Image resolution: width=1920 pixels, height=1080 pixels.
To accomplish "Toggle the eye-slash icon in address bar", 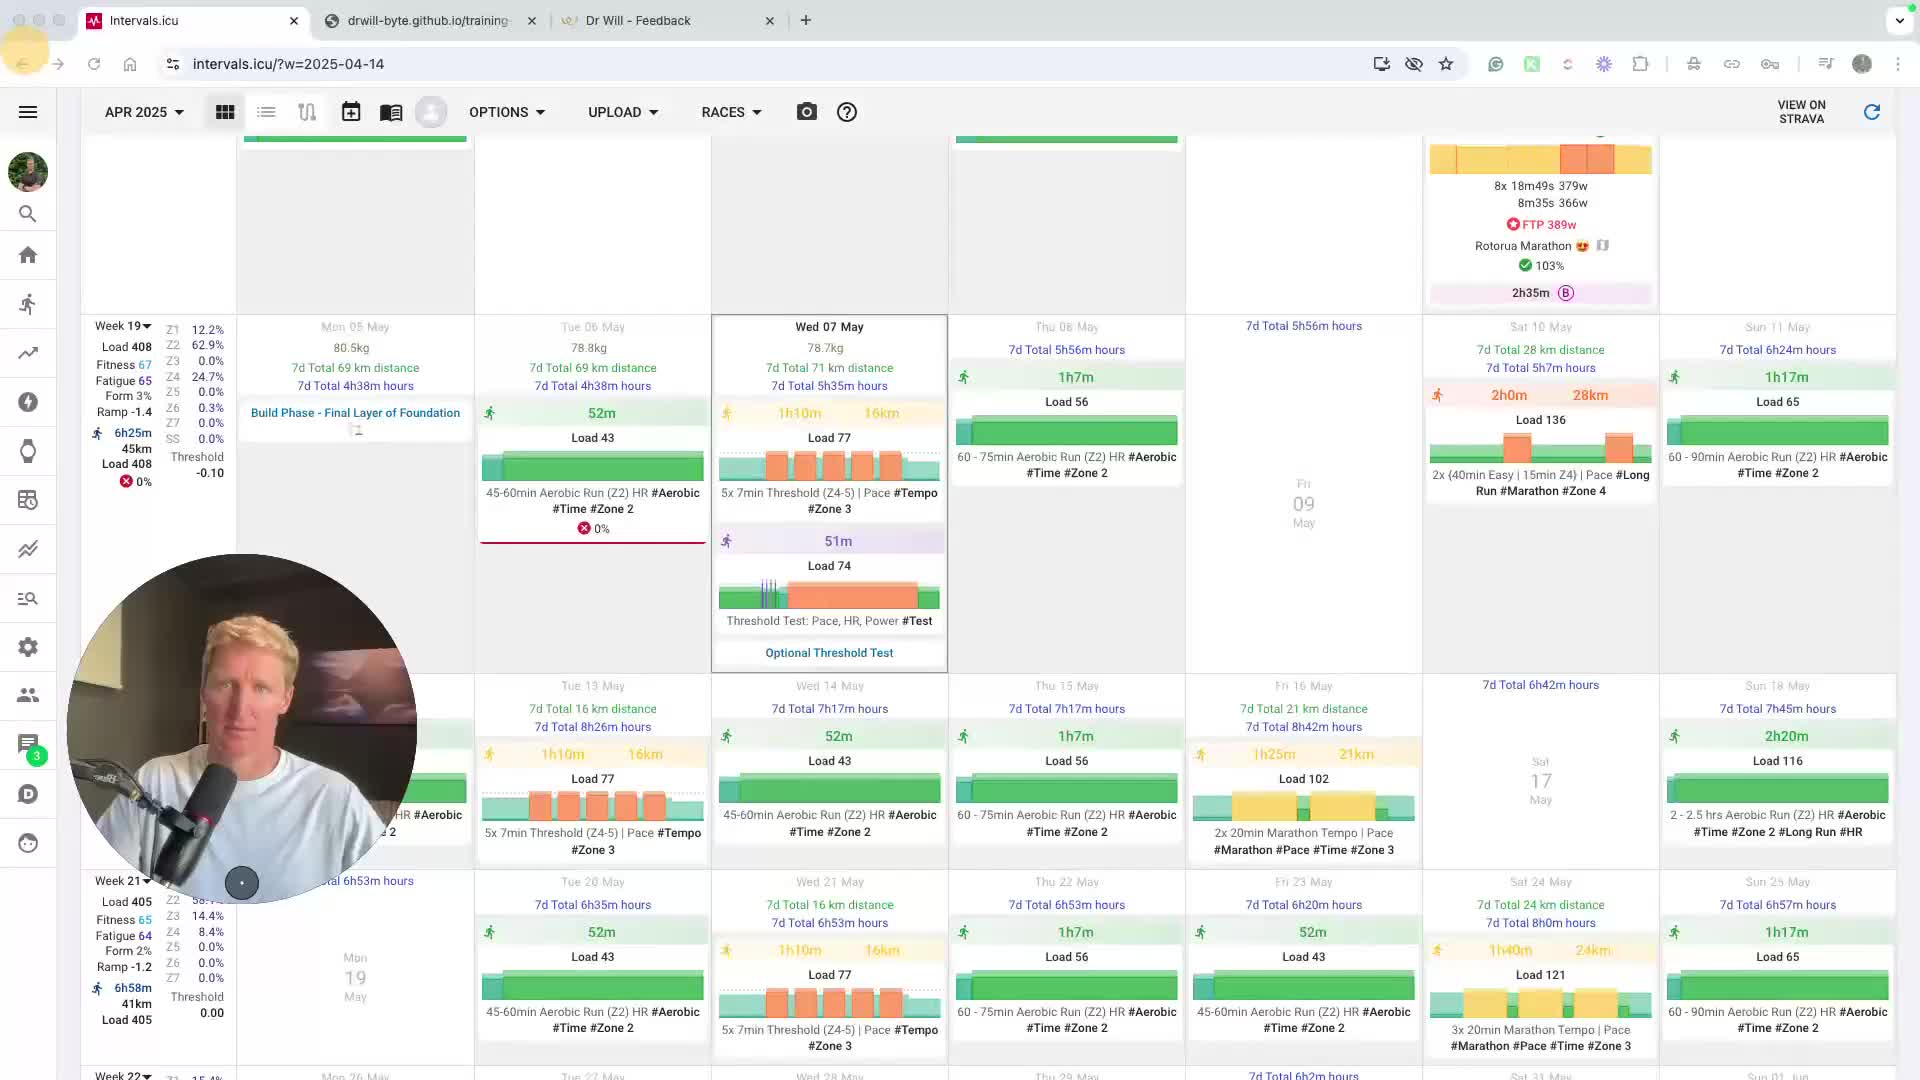I will (1413, 64).
